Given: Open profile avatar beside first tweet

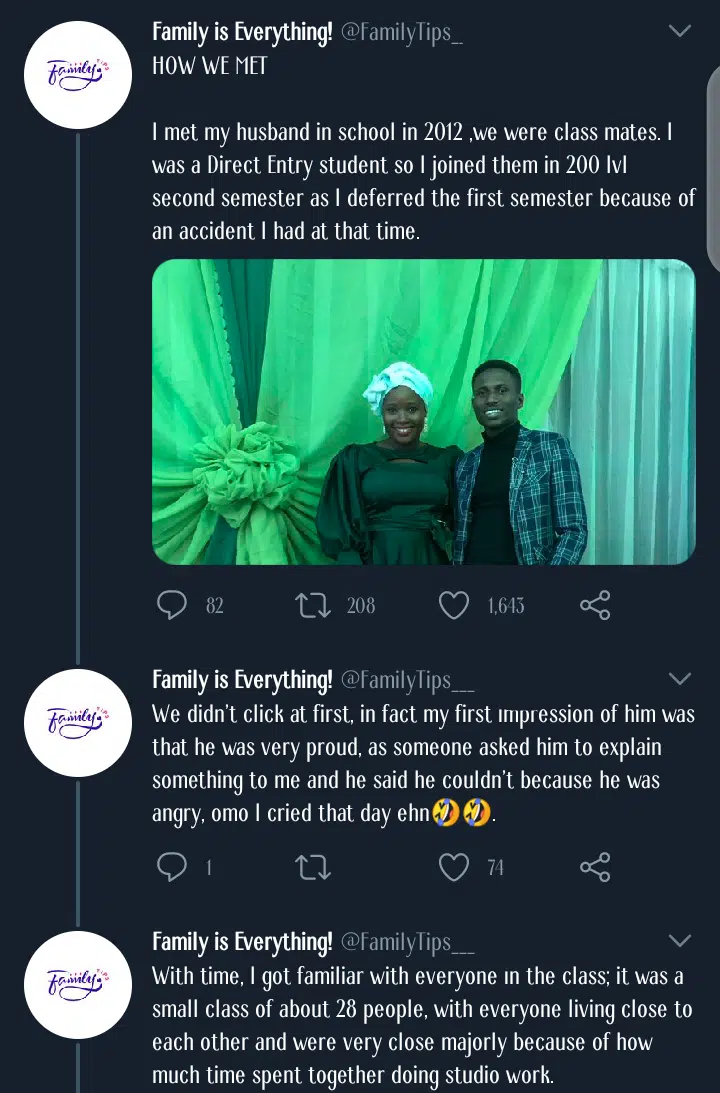Looking at the screenshot, I should pos(77,73).
